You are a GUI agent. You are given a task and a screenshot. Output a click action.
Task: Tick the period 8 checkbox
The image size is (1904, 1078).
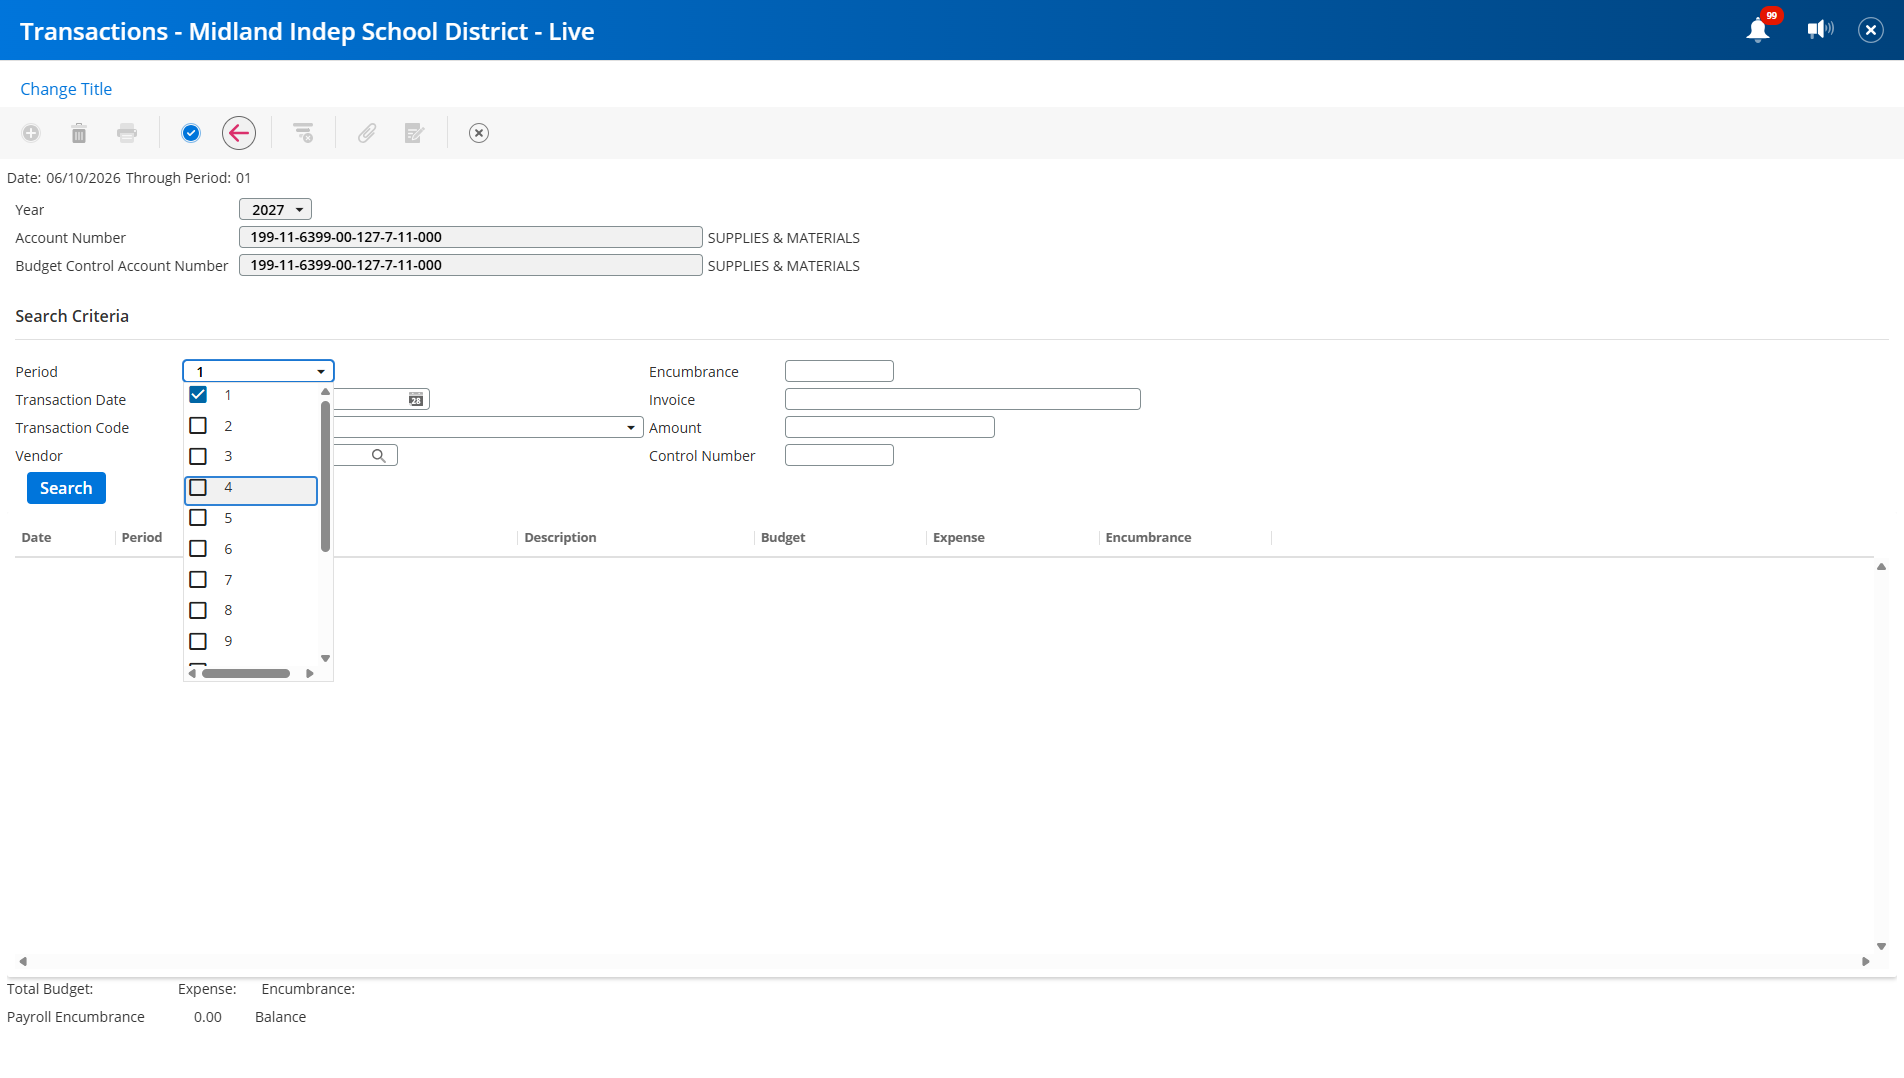(198, 610)
